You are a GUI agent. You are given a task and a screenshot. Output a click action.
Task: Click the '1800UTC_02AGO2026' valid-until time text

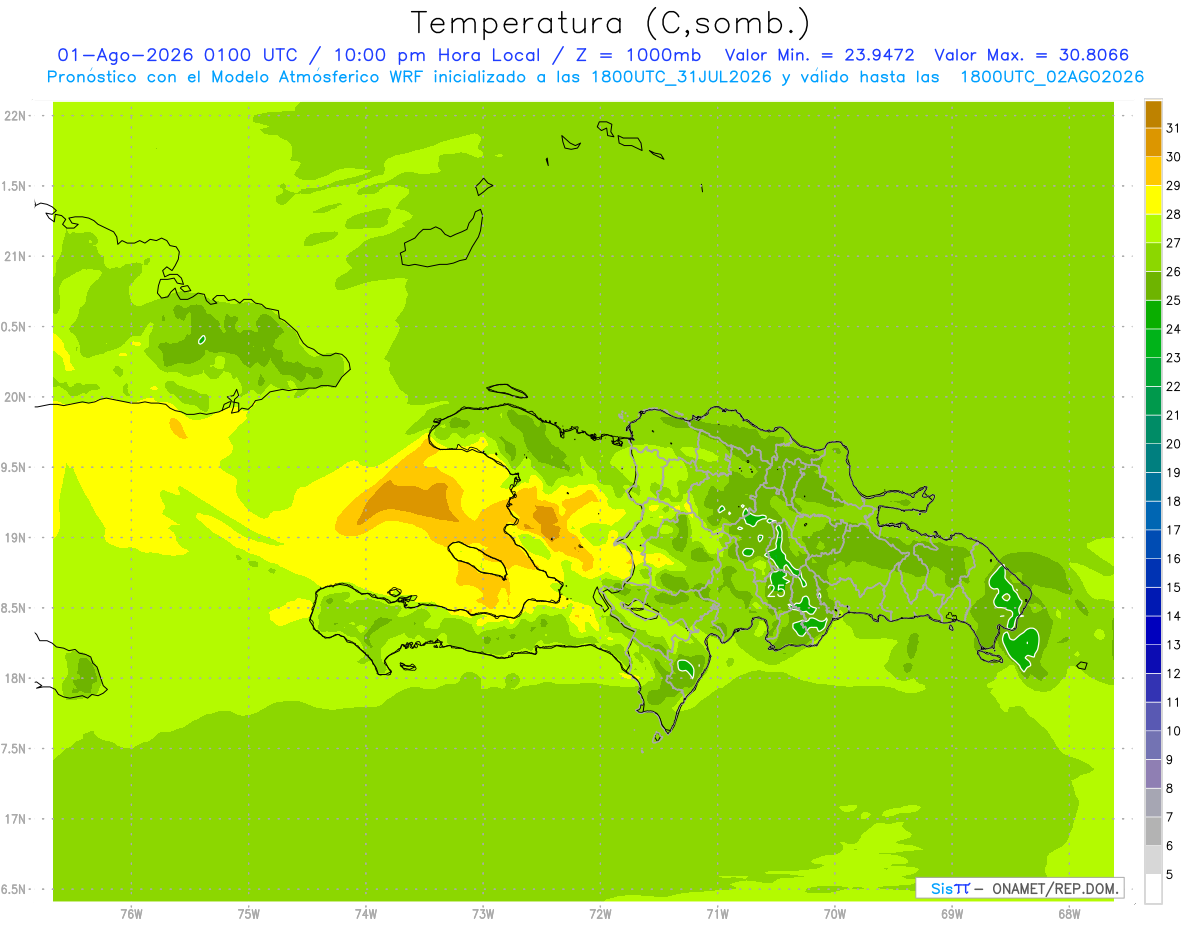point(1052,77)
